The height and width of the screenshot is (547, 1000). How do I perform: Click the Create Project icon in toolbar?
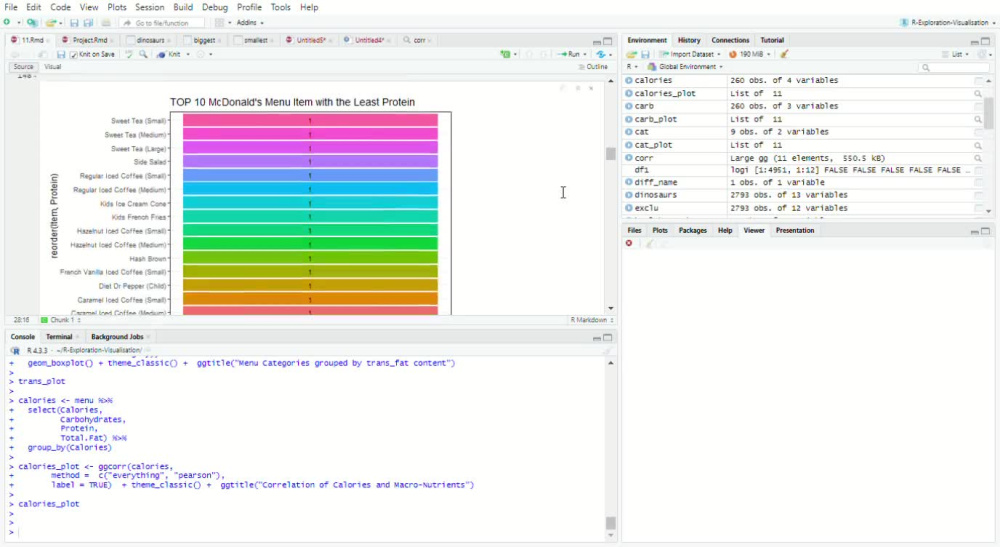32,22
